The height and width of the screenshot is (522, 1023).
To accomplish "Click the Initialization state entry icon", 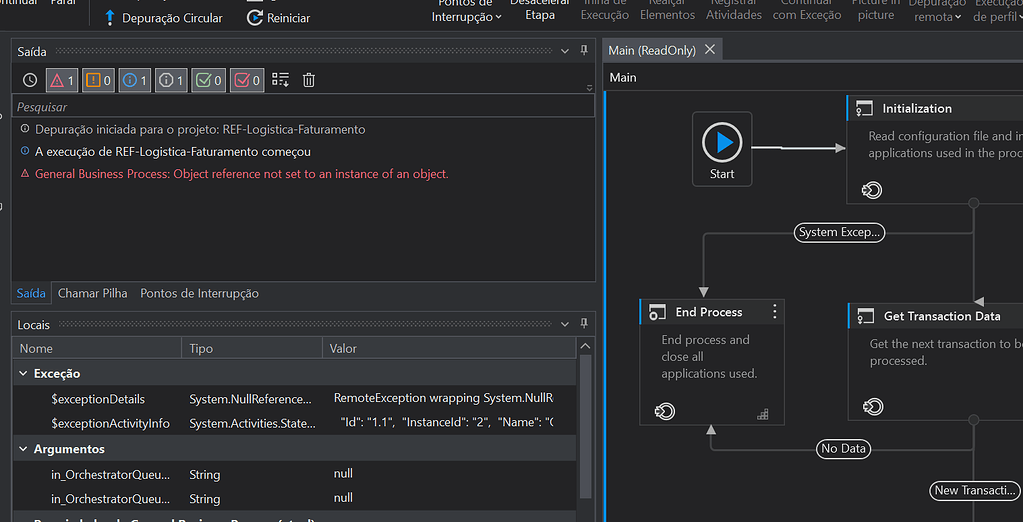I will pos(871,190).
